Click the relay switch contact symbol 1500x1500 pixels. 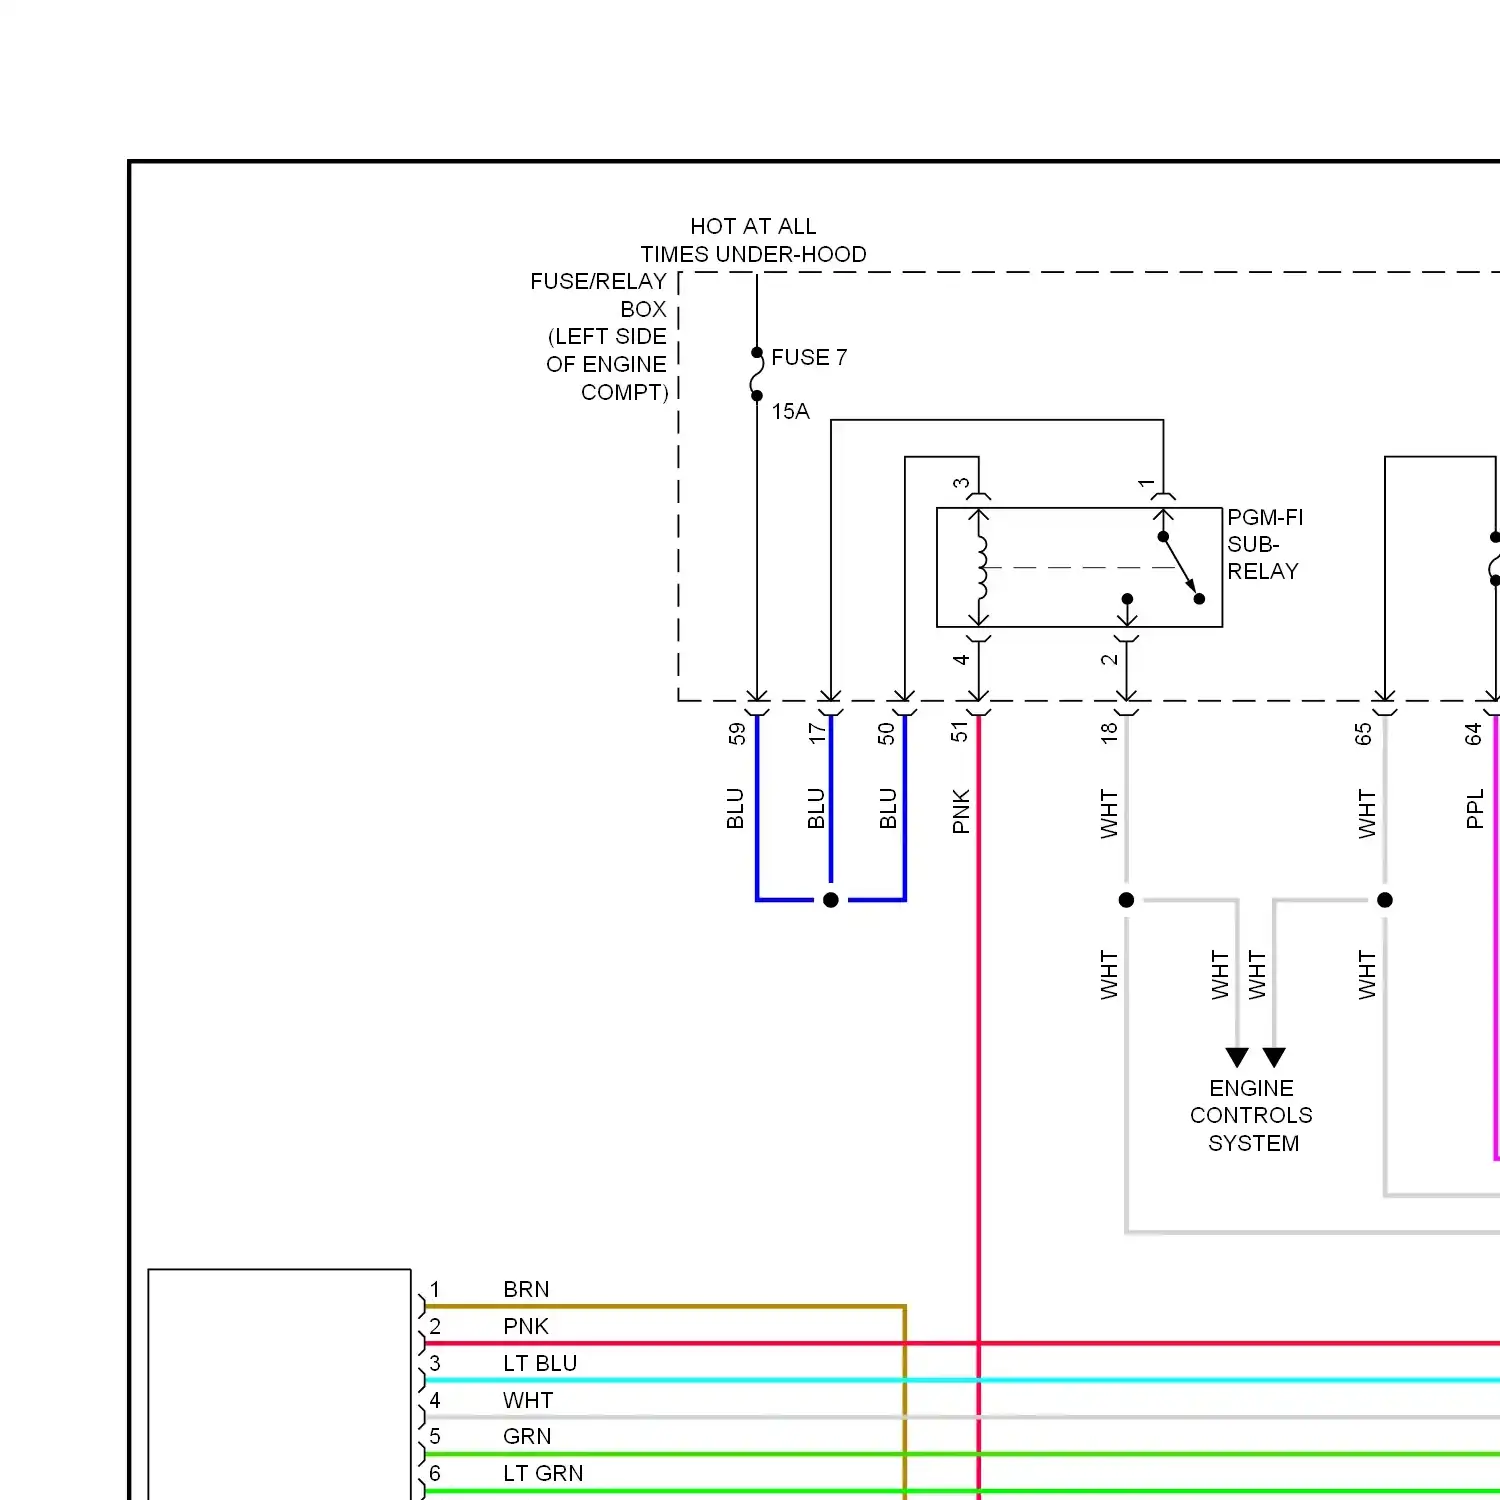(1181, 568)
